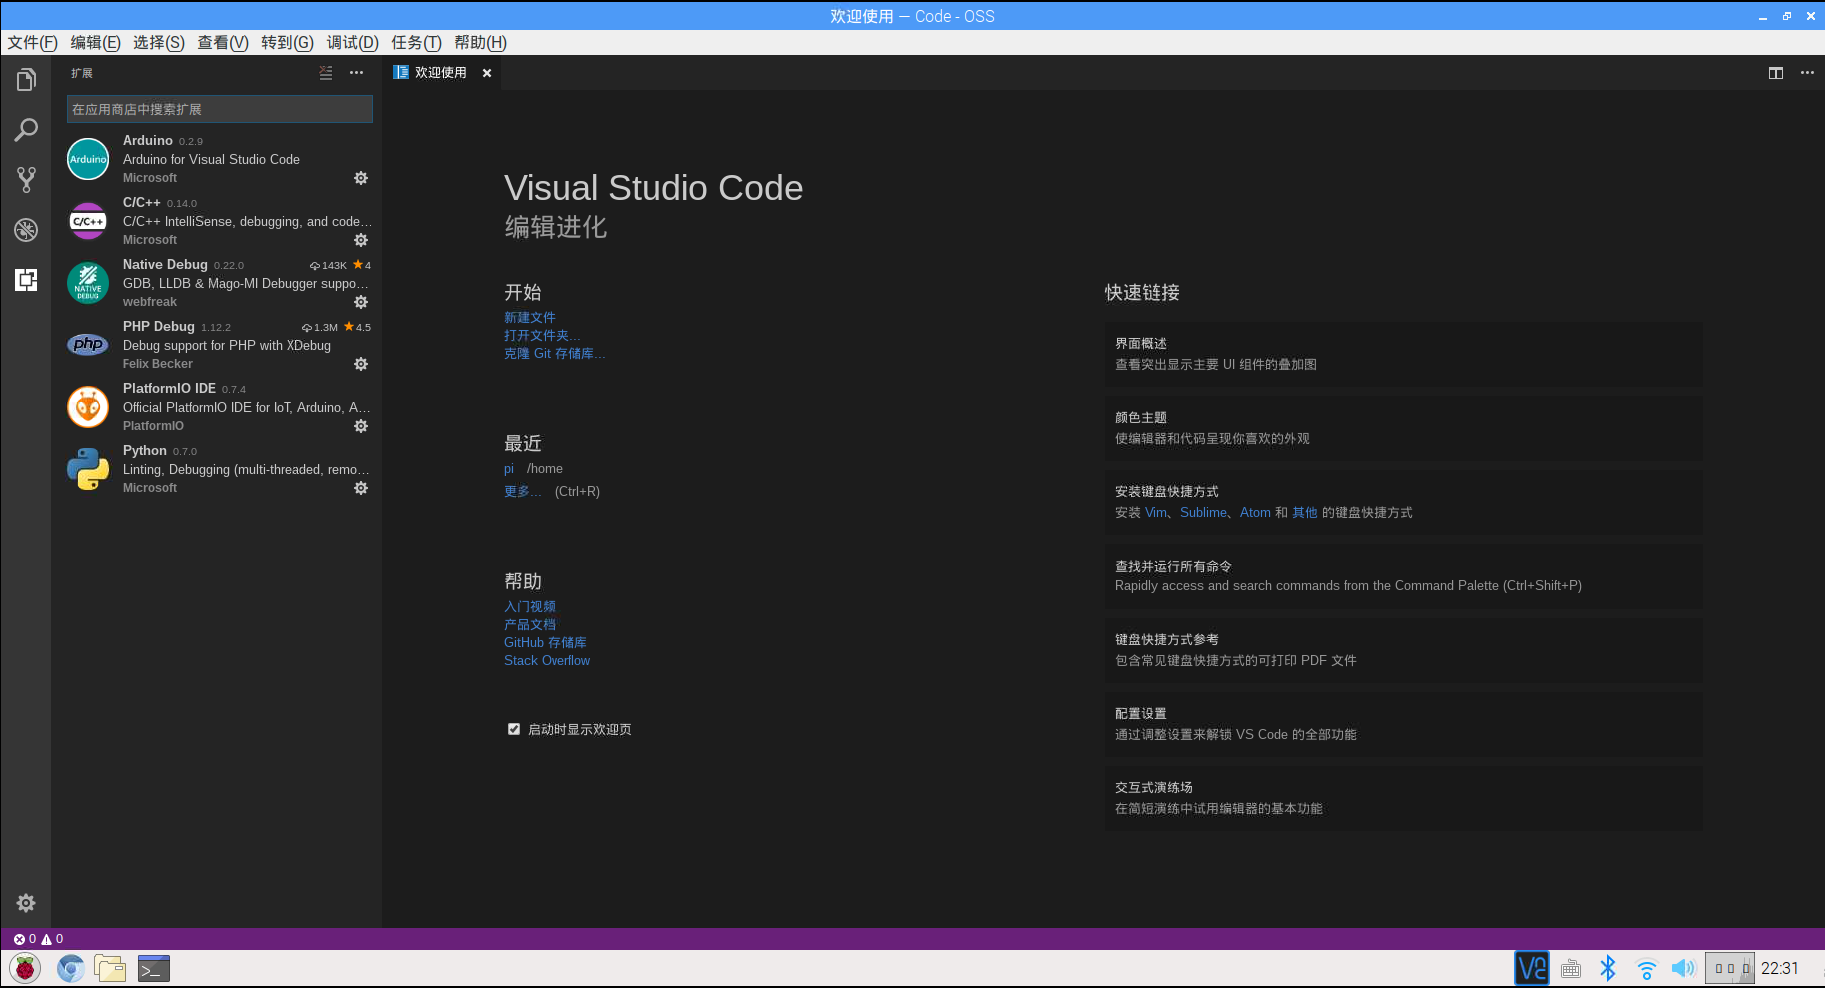Viewport: 1825px width, 988px height.
Task: Select the Extensions view icon
Action: tap(26, 280)
